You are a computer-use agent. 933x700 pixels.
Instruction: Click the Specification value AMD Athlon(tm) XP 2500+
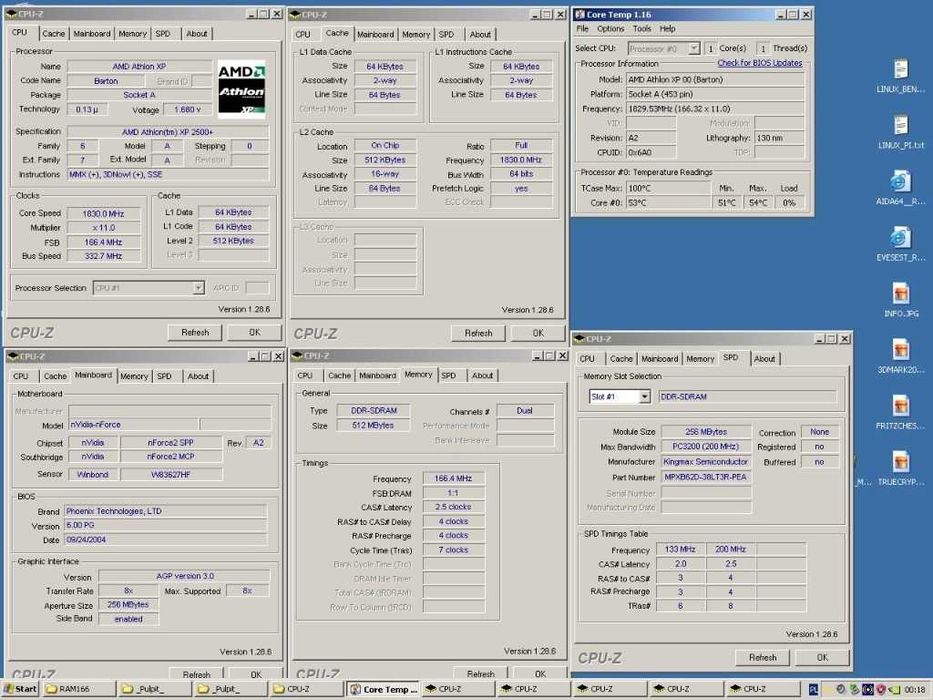coord(168,132)
